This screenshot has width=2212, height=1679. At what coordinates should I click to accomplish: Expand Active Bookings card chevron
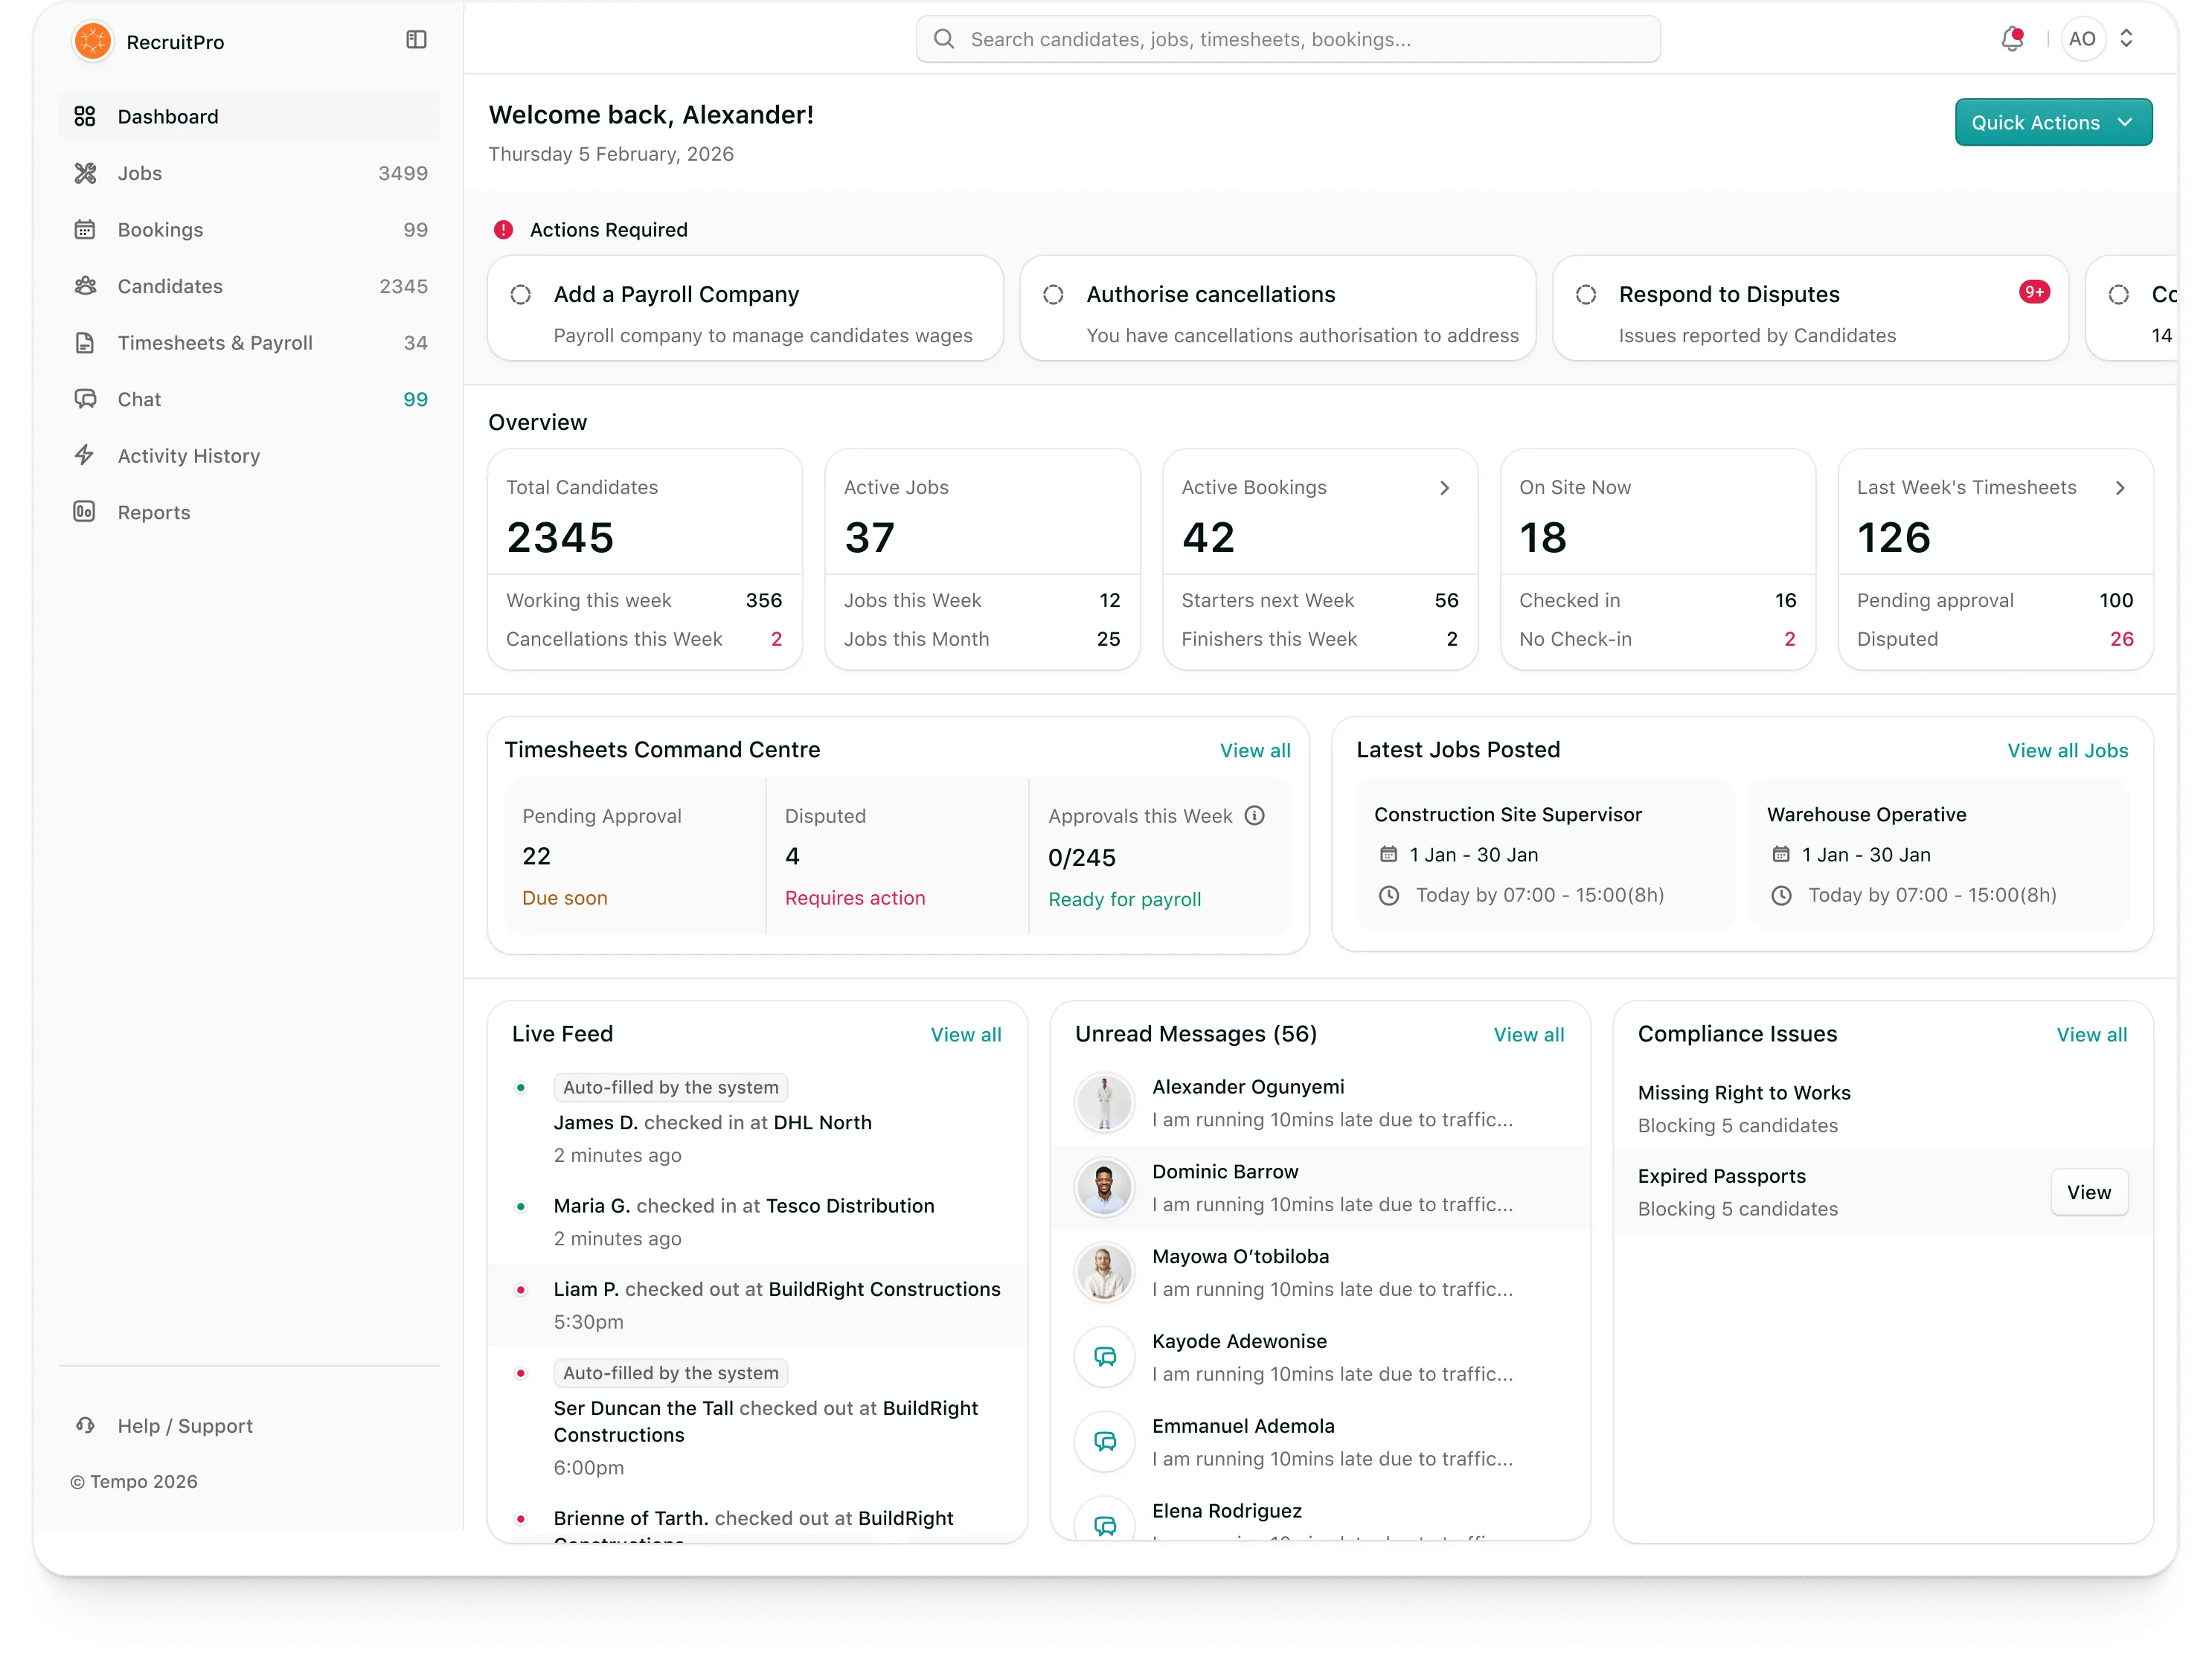tap(1444, 488)
